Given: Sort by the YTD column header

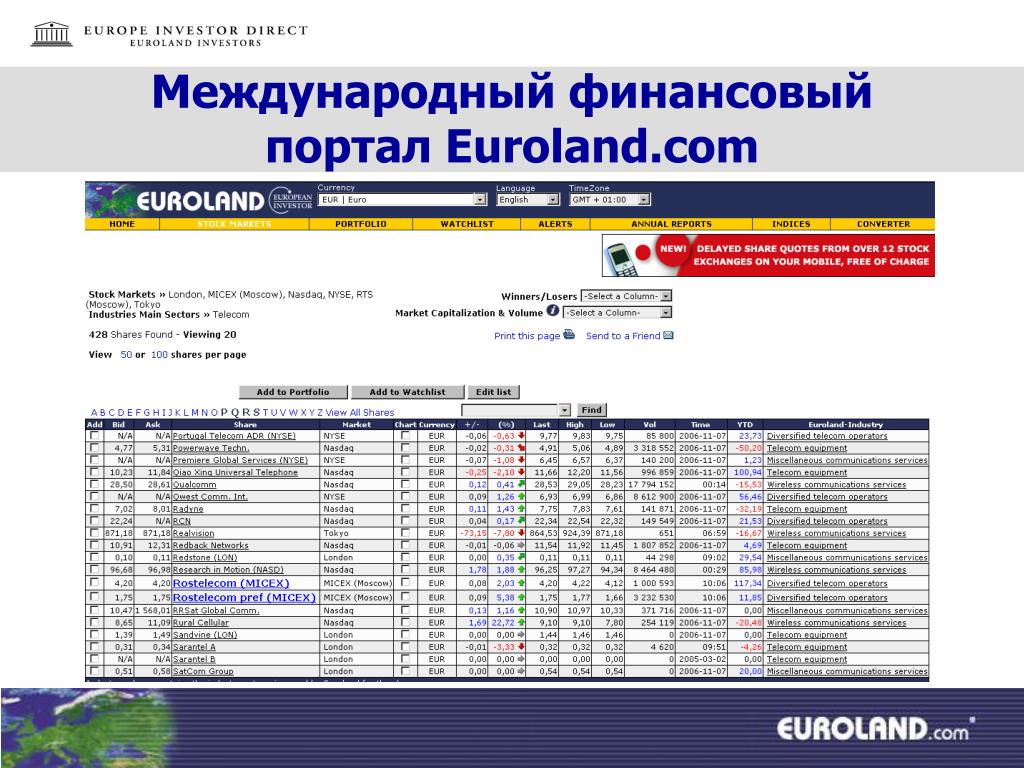Looking at the screenshot, I should coord(744,424).
